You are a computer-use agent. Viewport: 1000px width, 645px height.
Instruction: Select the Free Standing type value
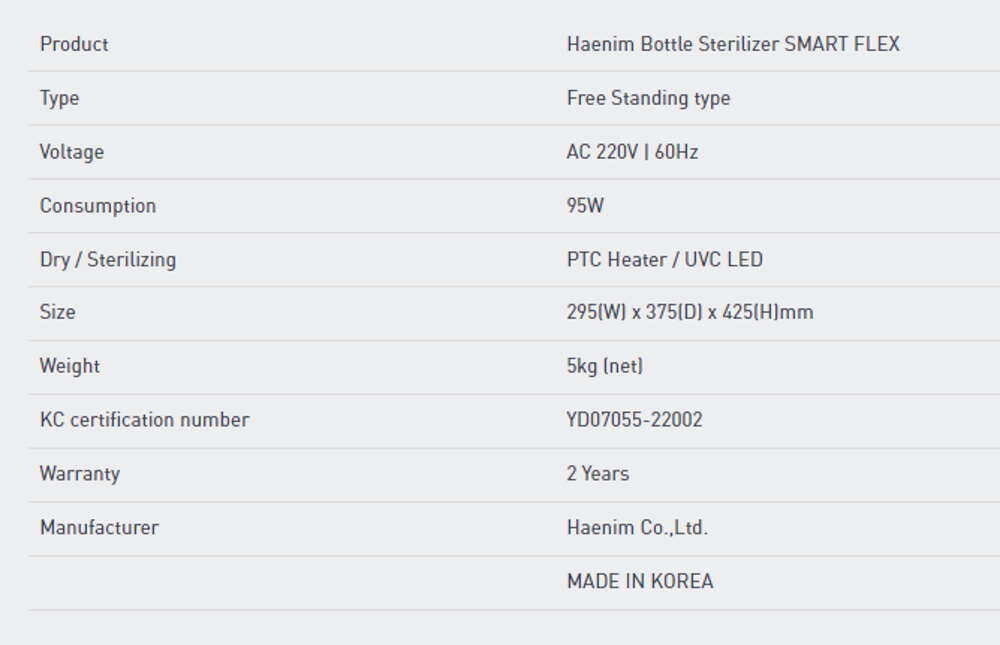coord(648,98)
